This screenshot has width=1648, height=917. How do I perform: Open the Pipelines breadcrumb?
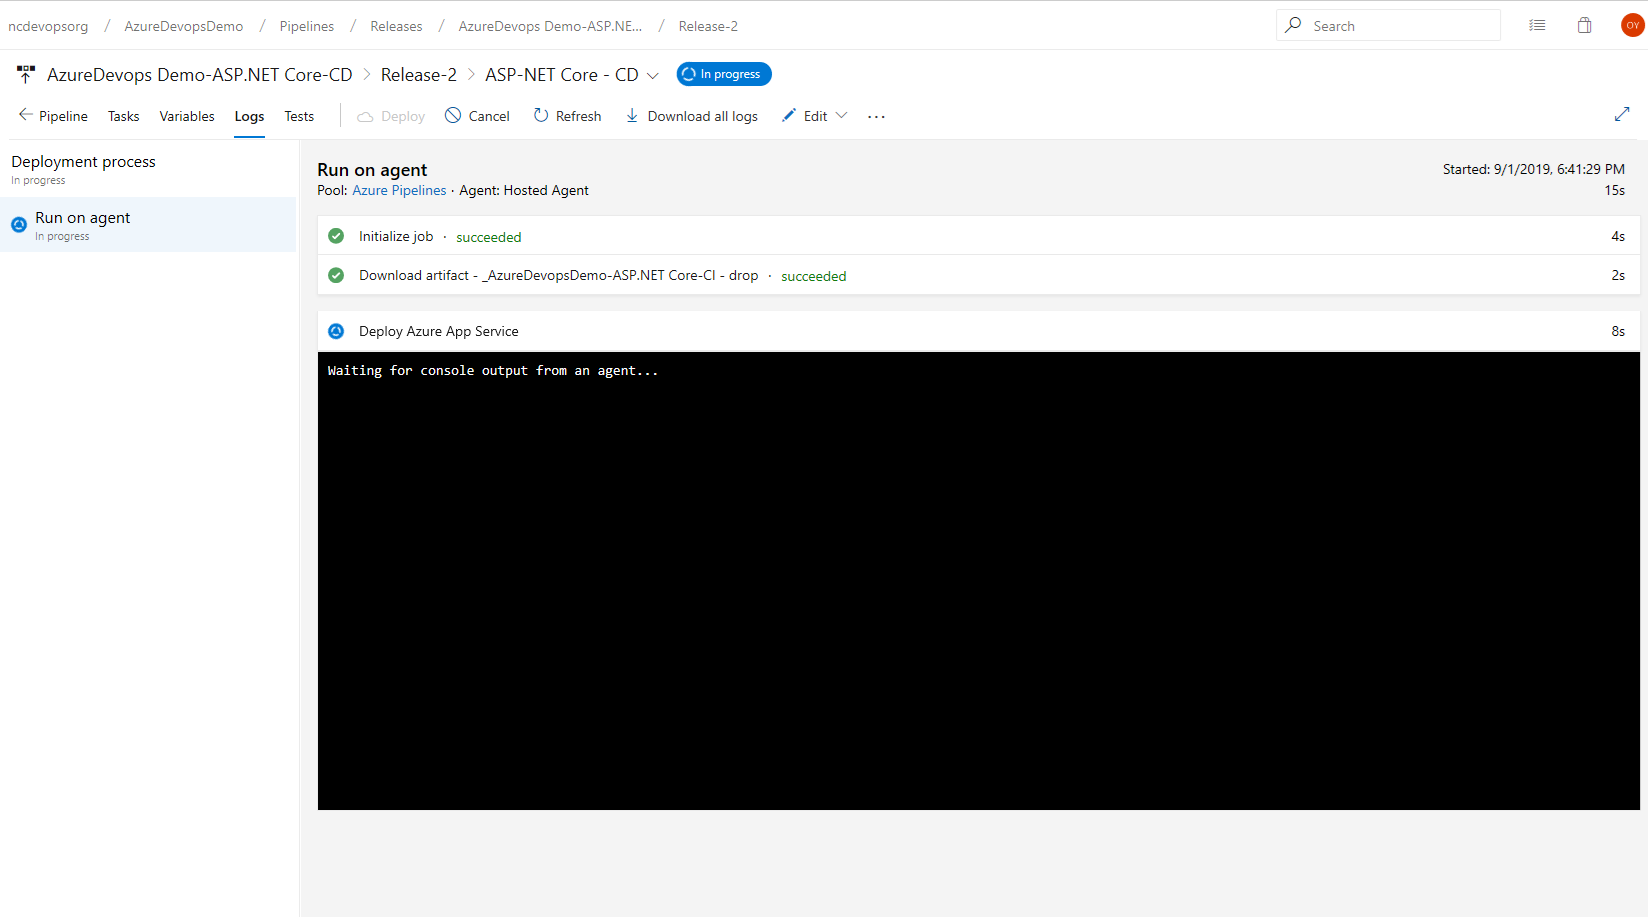[307, 26]
